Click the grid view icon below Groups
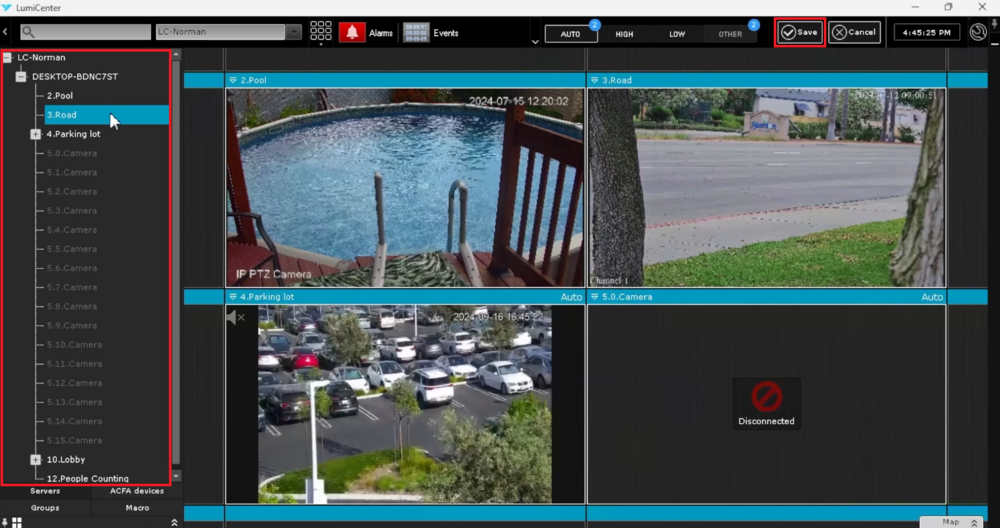This screenshot has height=528, width=1000. (17, 522)
